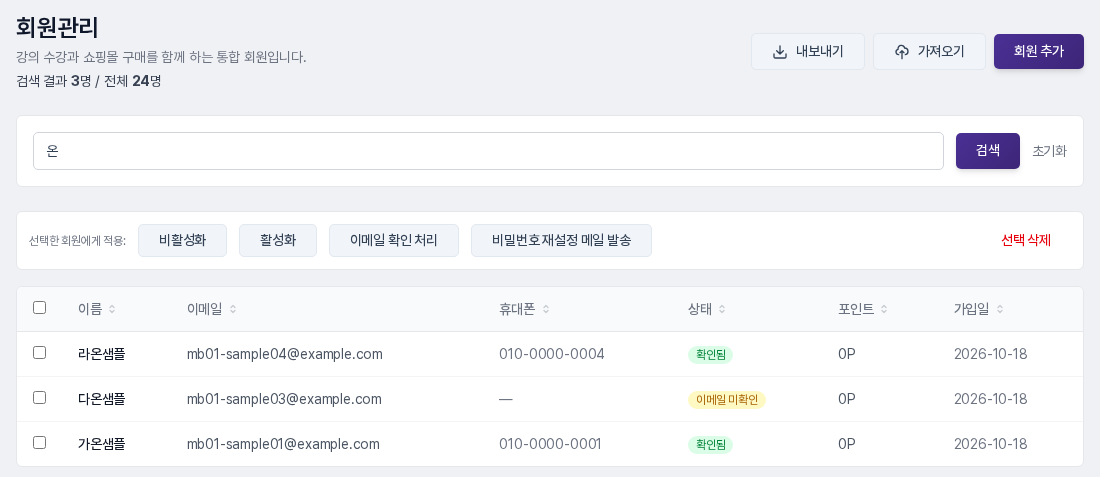Click 이메일 확인 처리 button
The height and width of the screenshot is (477, 1100).
click(x=394, y=241)
